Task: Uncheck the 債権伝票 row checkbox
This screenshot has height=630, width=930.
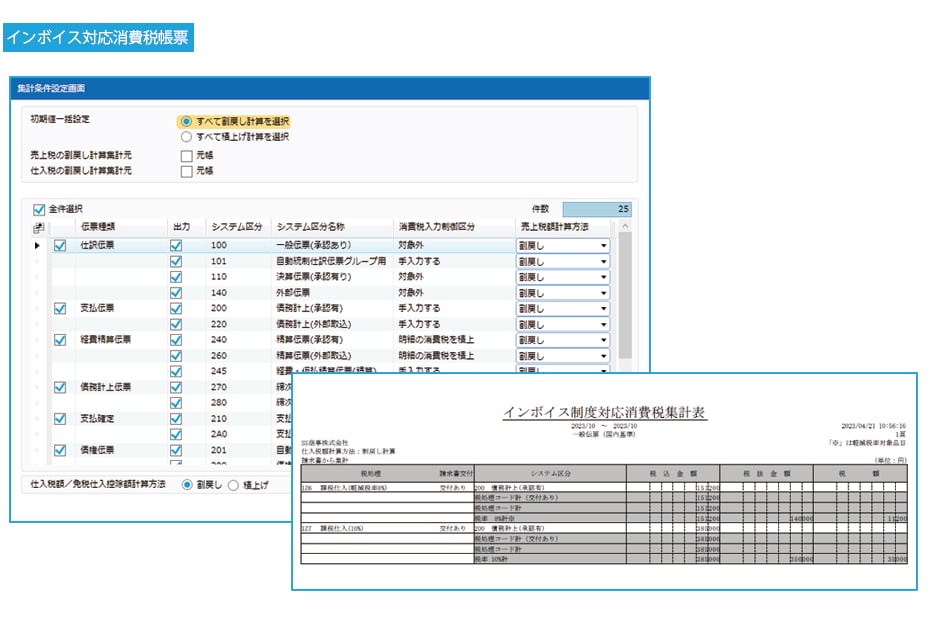Action: (x=60, y=450)
